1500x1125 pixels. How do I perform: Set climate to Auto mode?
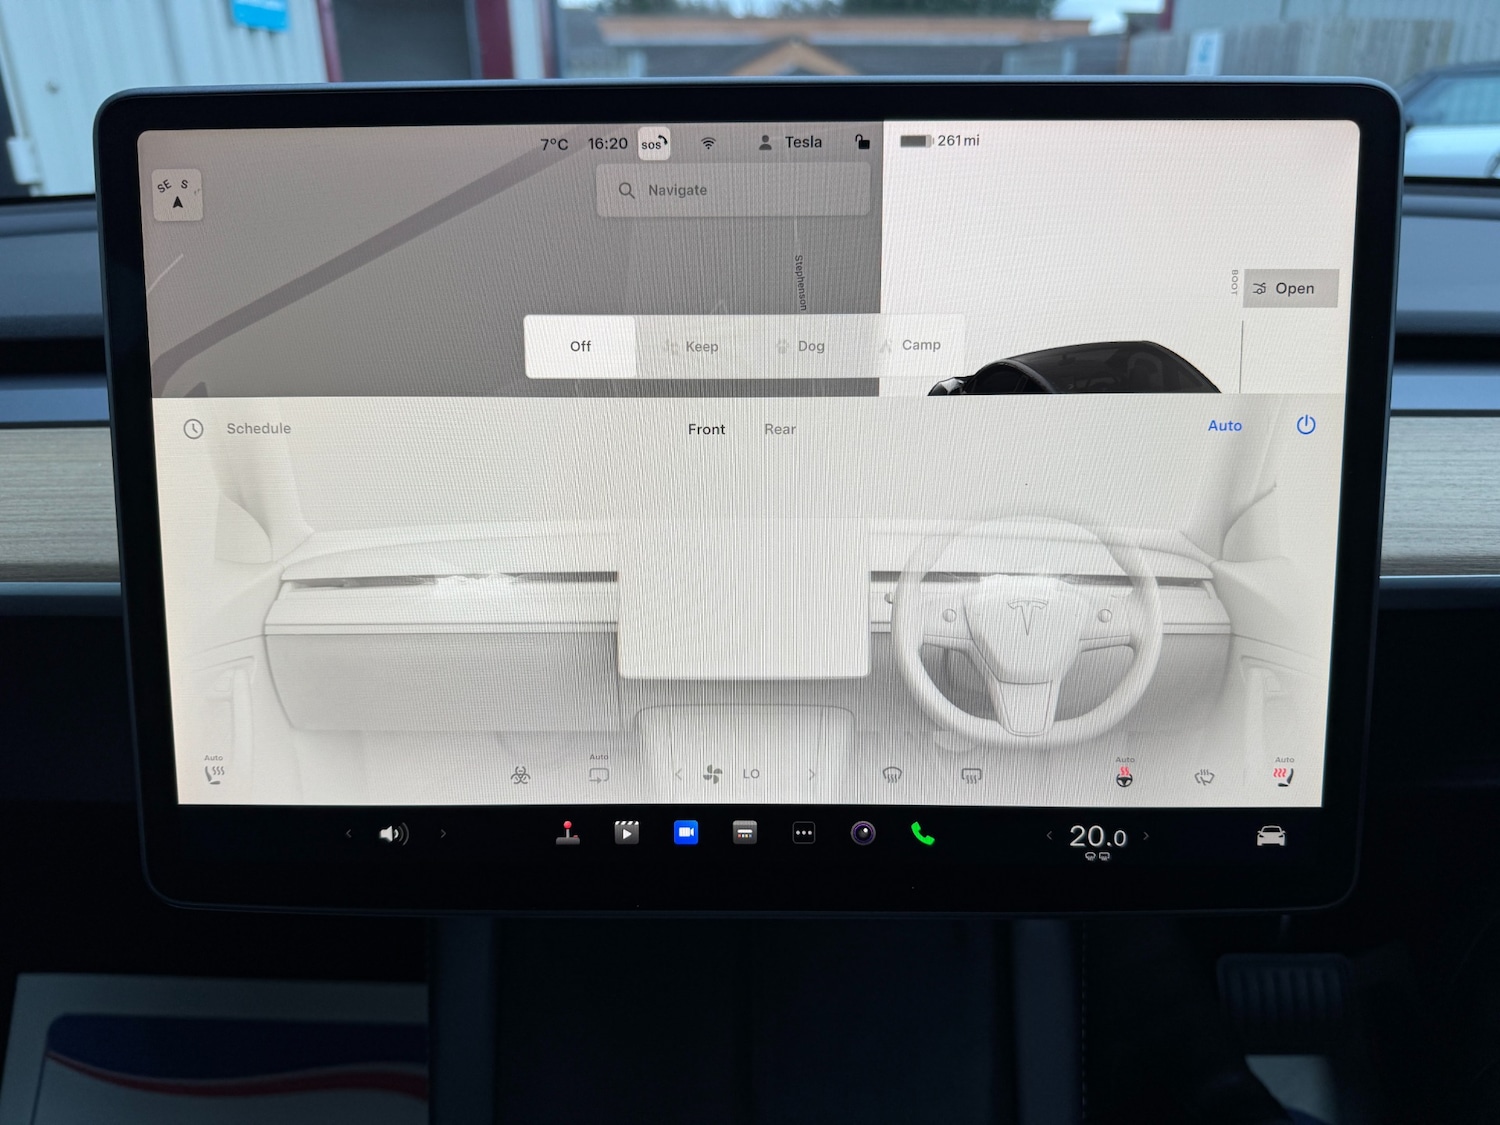[x=1224, y=425]
